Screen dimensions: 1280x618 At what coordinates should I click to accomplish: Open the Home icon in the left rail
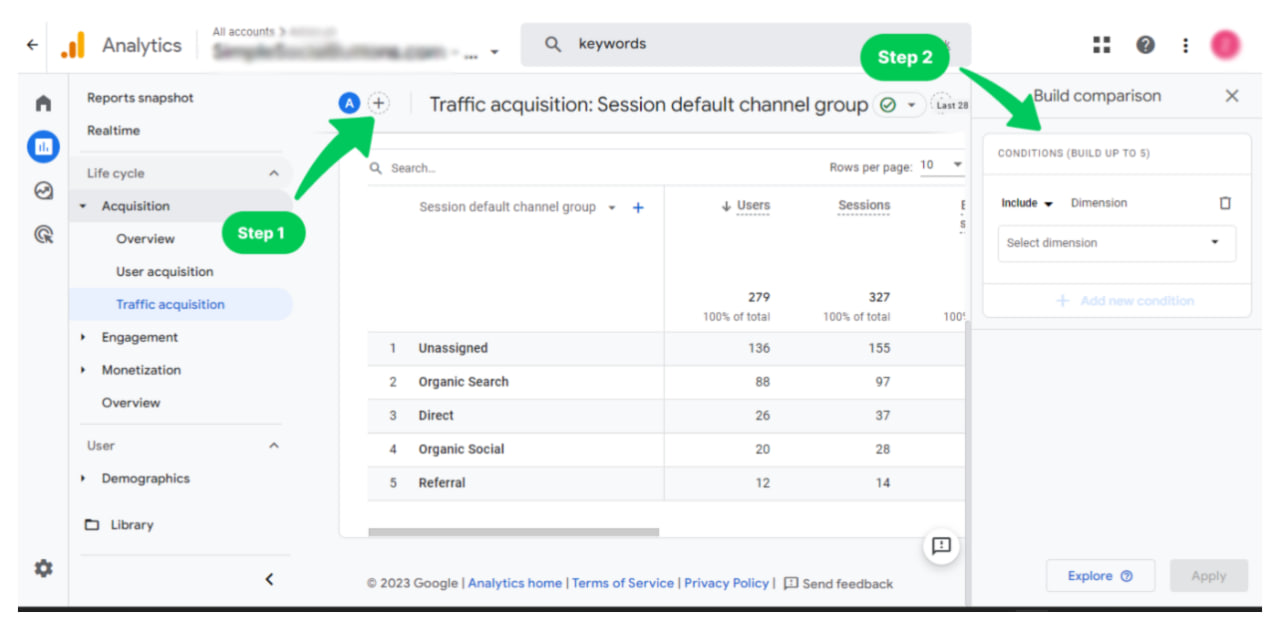pos(42,103)
